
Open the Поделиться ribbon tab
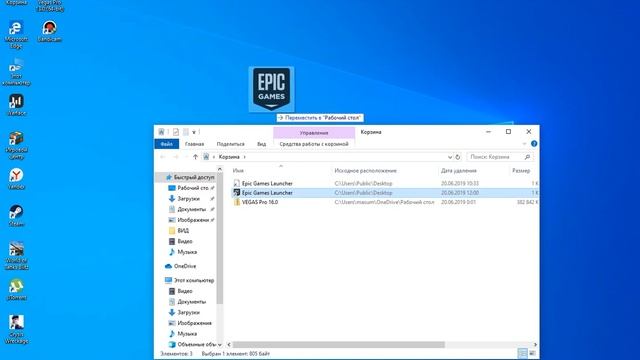pyautogui.click(x=231, y=144)
